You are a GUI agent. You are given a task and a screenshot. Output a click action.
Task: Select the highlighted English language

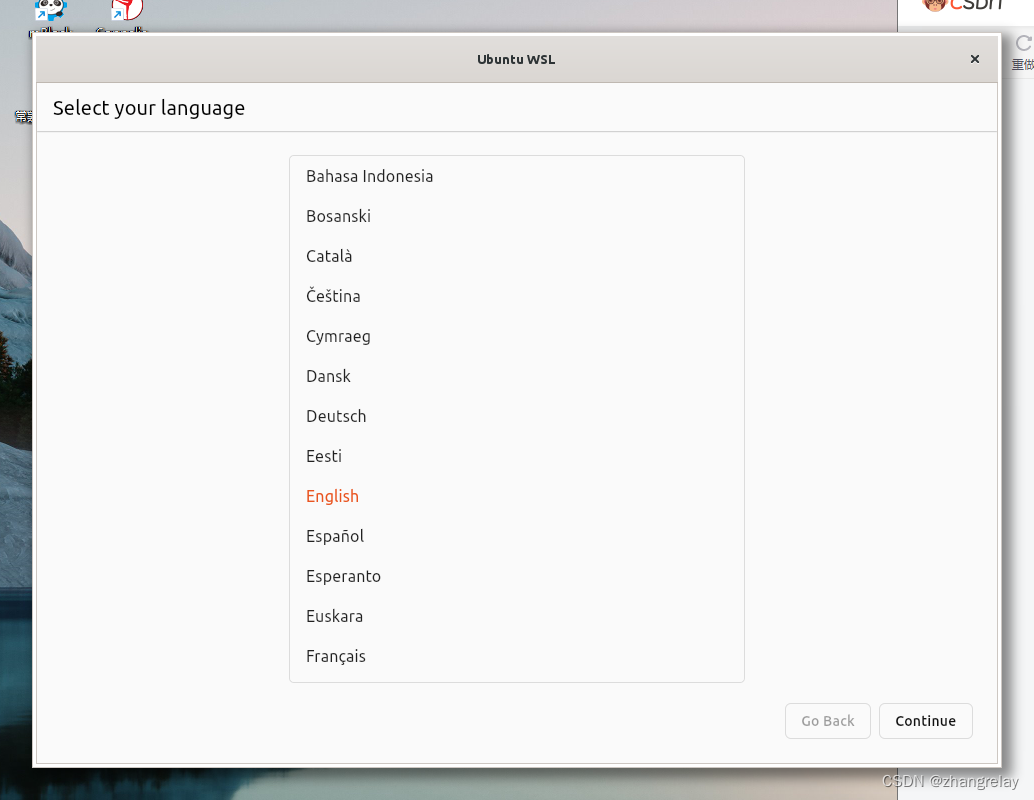click(x=516, y=496)
